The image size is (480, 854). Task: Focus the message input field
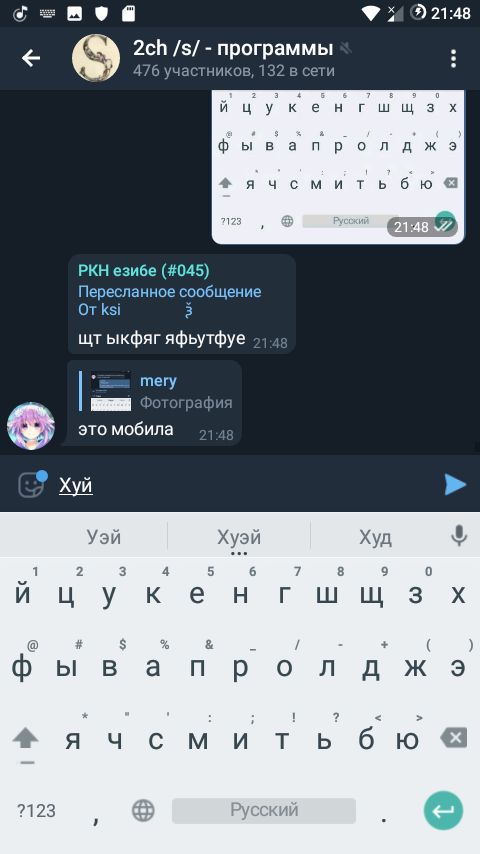(248, 484)
